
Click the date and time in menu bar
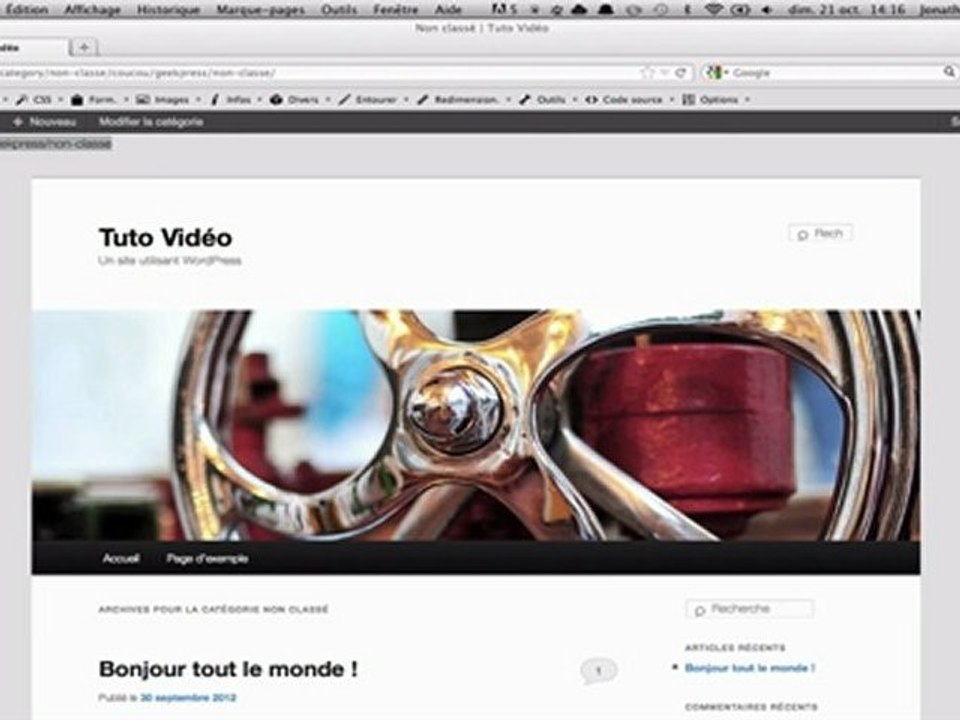coord(846,9)
